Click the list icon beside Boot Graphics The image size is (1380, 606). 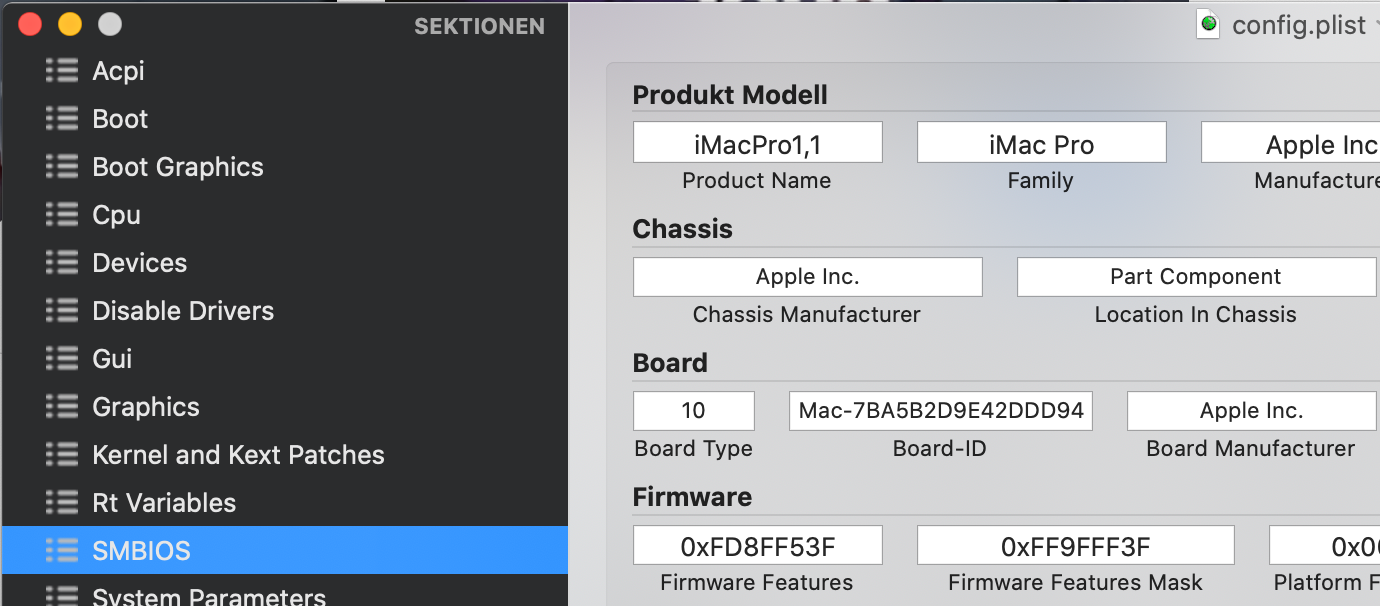pos(62,167)
